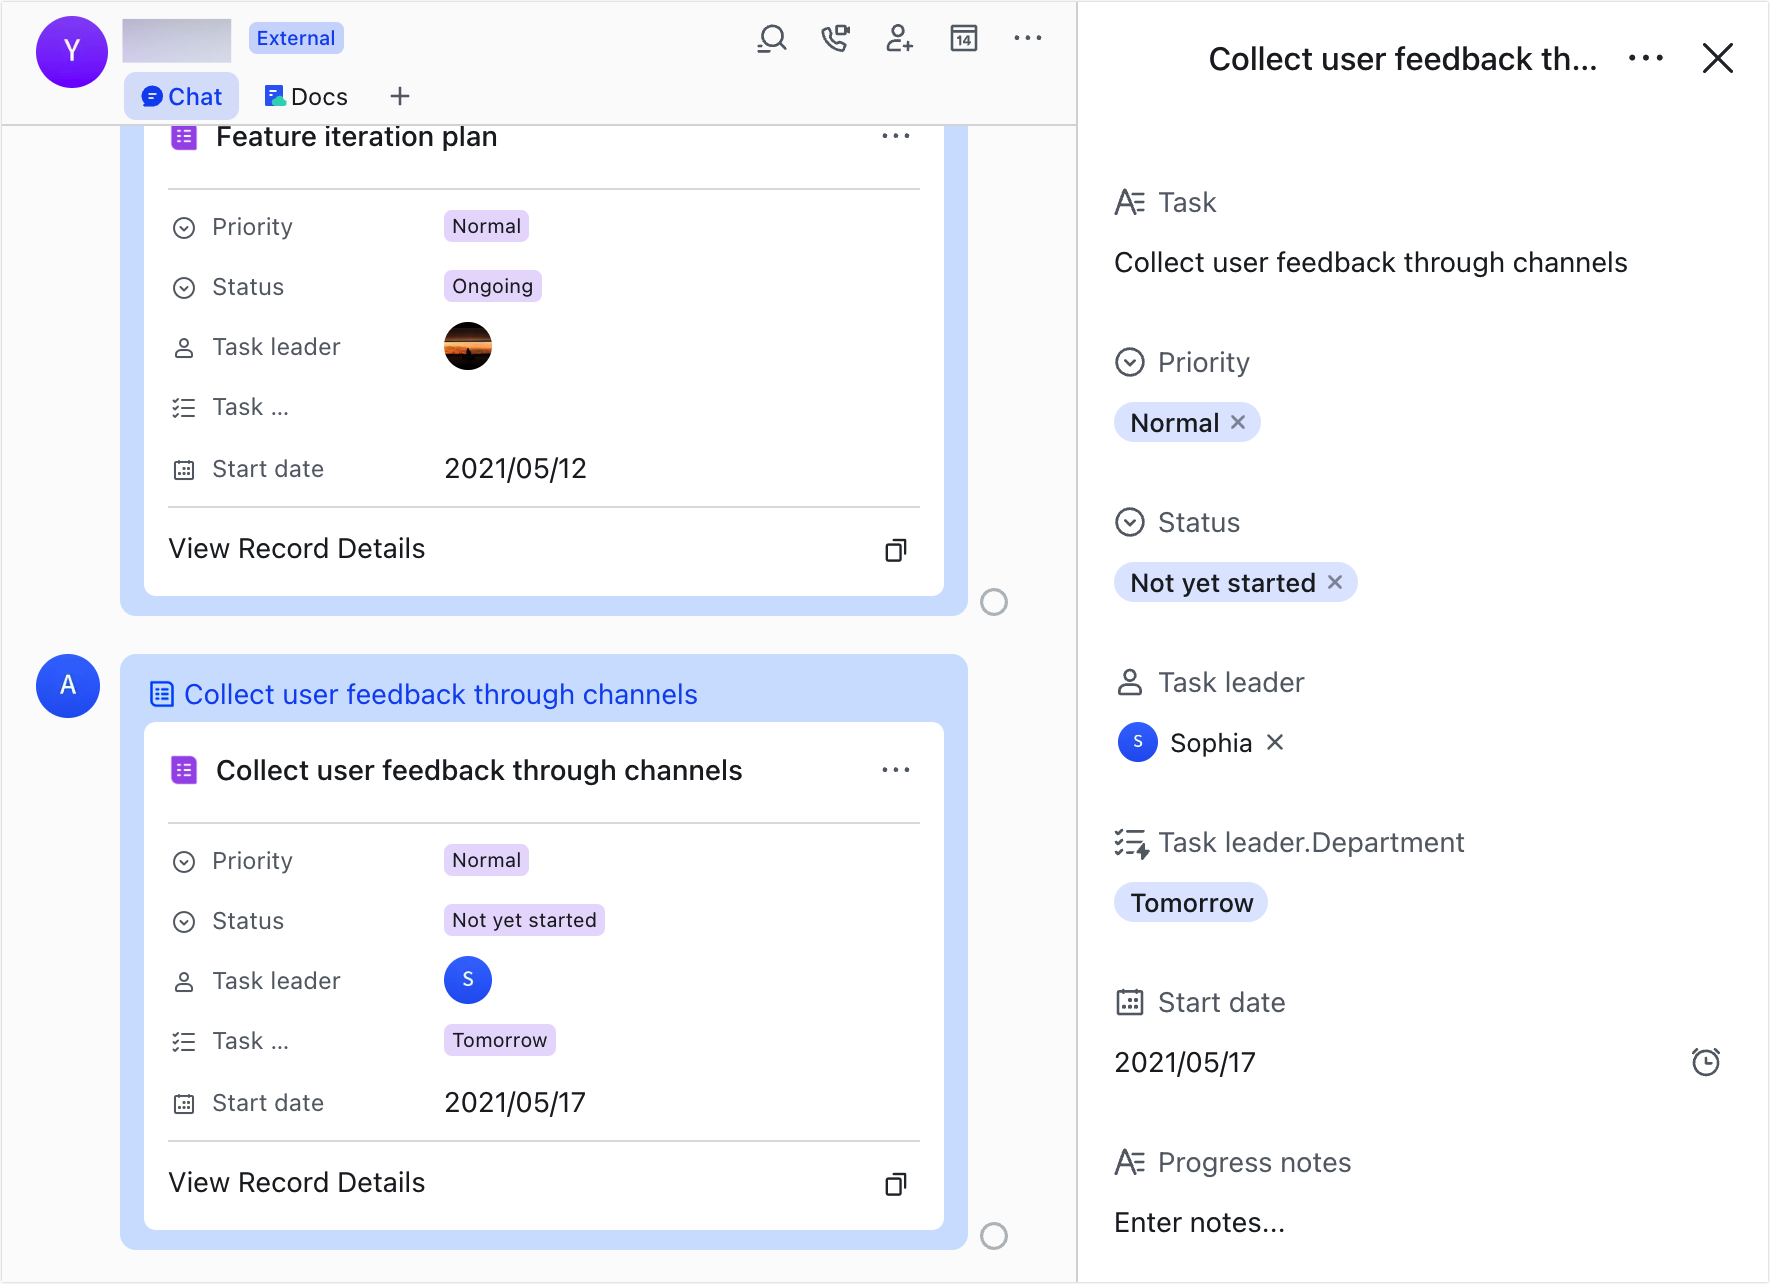Select circle beside Collect user feedback message

click(x=994, y=1236)
